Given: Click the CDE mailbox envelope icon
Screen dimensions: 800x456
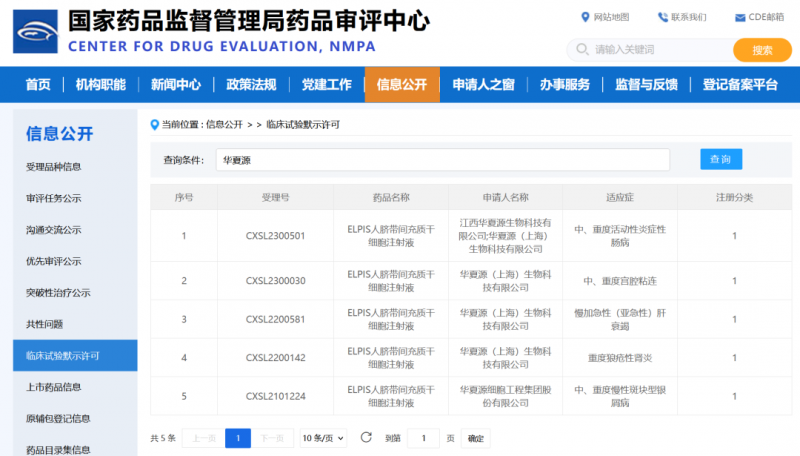Looking at the screenshot, I should pyautogui.click(x=740, y=18).
